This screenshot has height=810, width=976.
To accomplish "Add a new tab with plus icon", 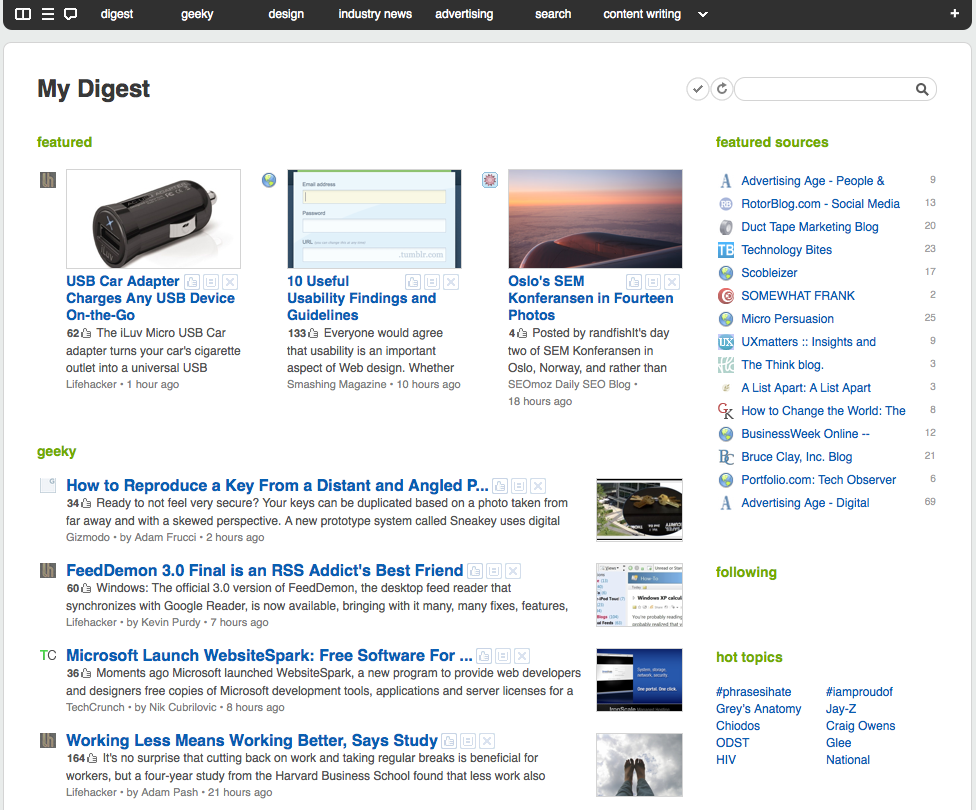I will tap(954, 13).
